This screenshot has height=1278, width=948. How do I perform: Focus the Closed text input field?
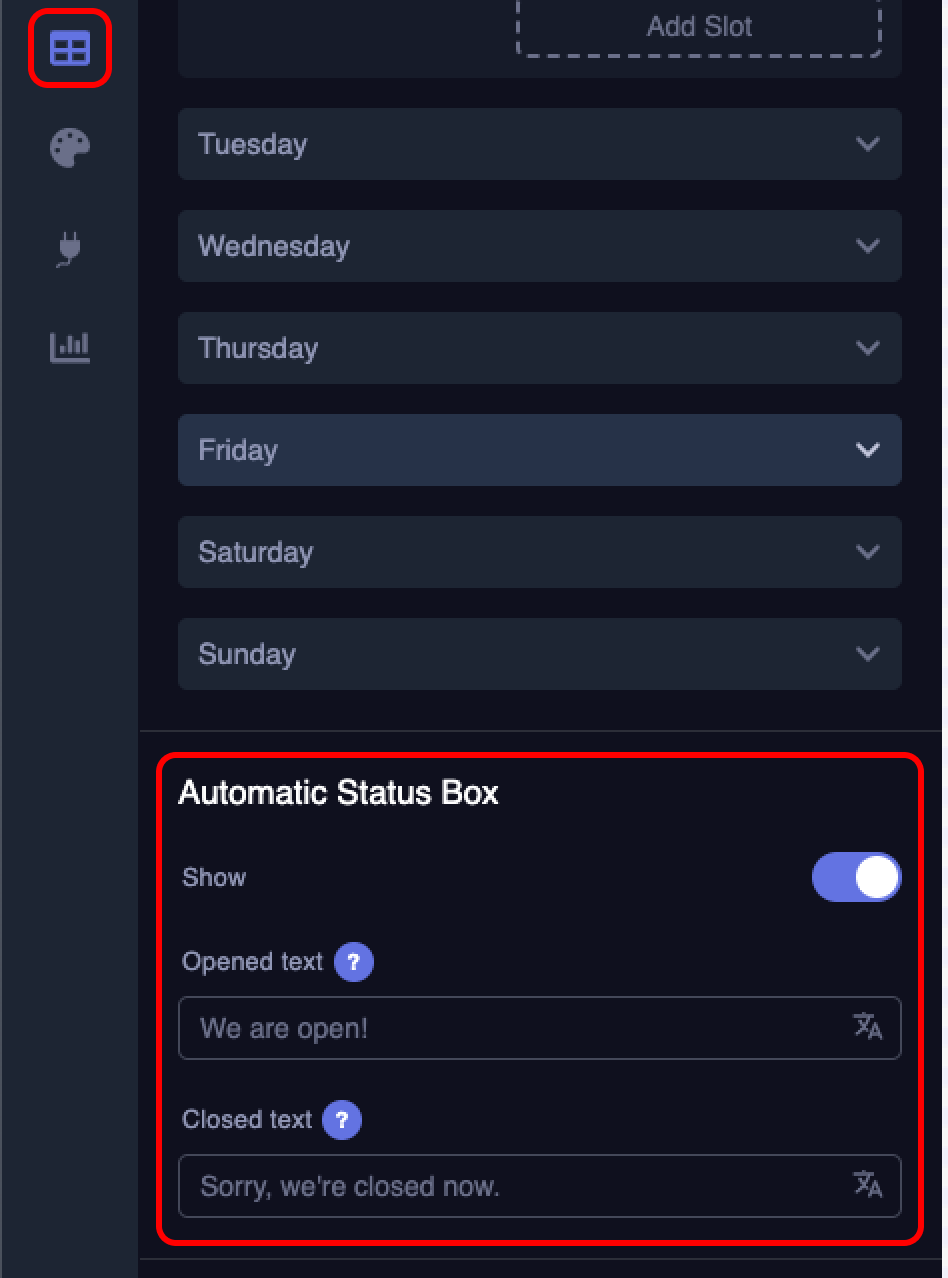515,1186
